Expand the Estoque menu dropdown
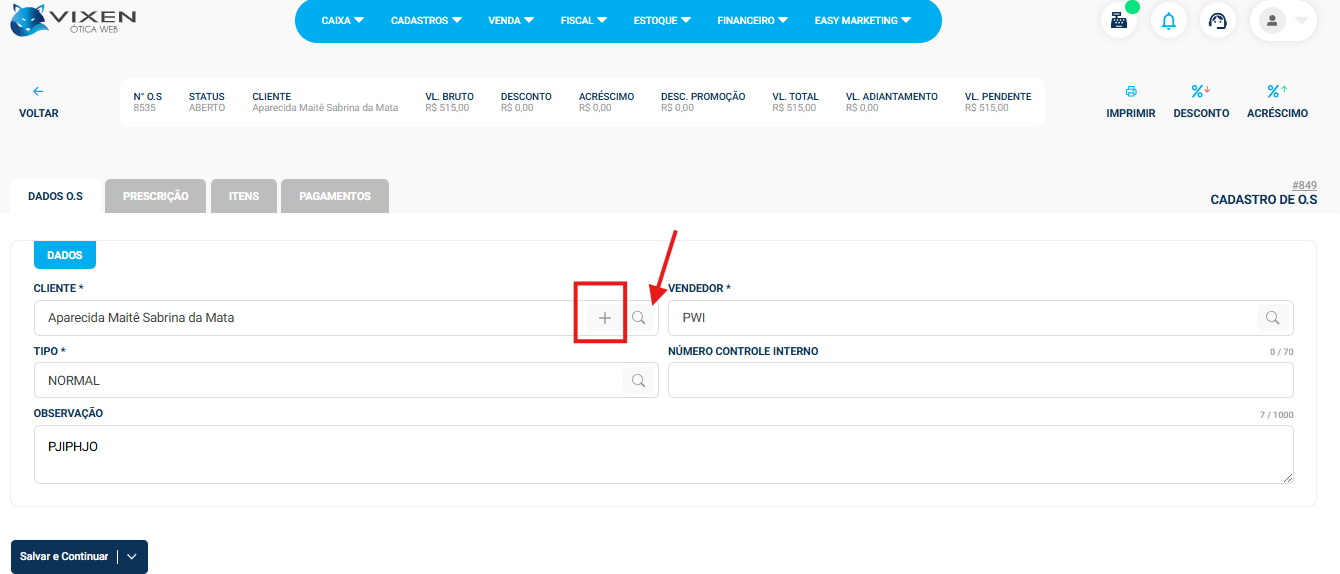Viewport: 1340px width, 574px height. click(x=663, y=20)
